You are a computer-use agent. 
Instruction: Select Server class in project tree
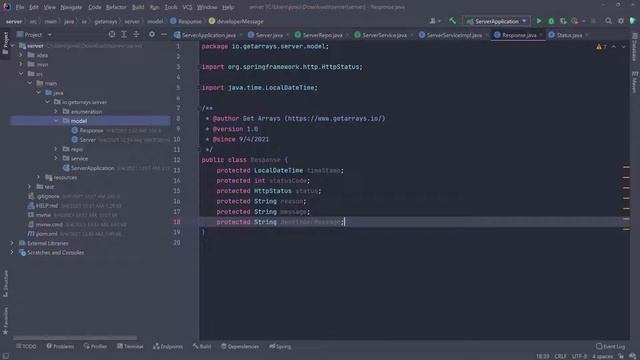pos(87,140)
